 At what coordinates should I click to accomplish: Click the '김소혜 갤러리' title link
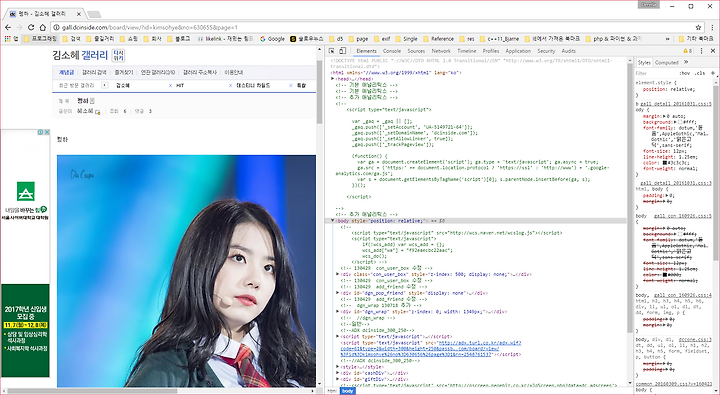[80, 56]
